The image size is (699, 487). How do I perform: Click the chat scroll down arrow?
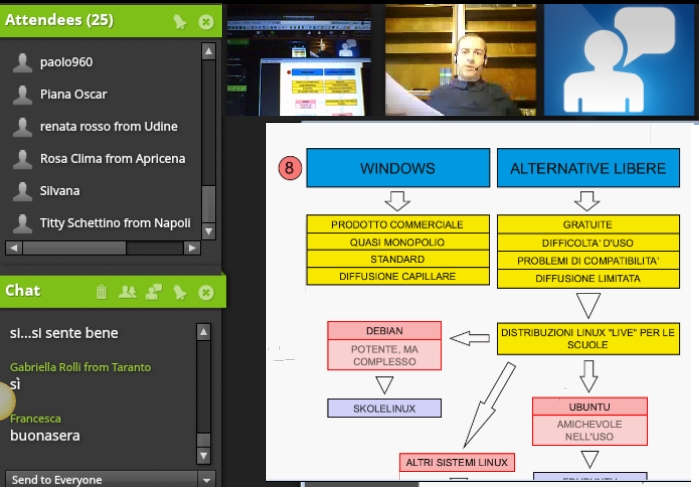point(203,456)
